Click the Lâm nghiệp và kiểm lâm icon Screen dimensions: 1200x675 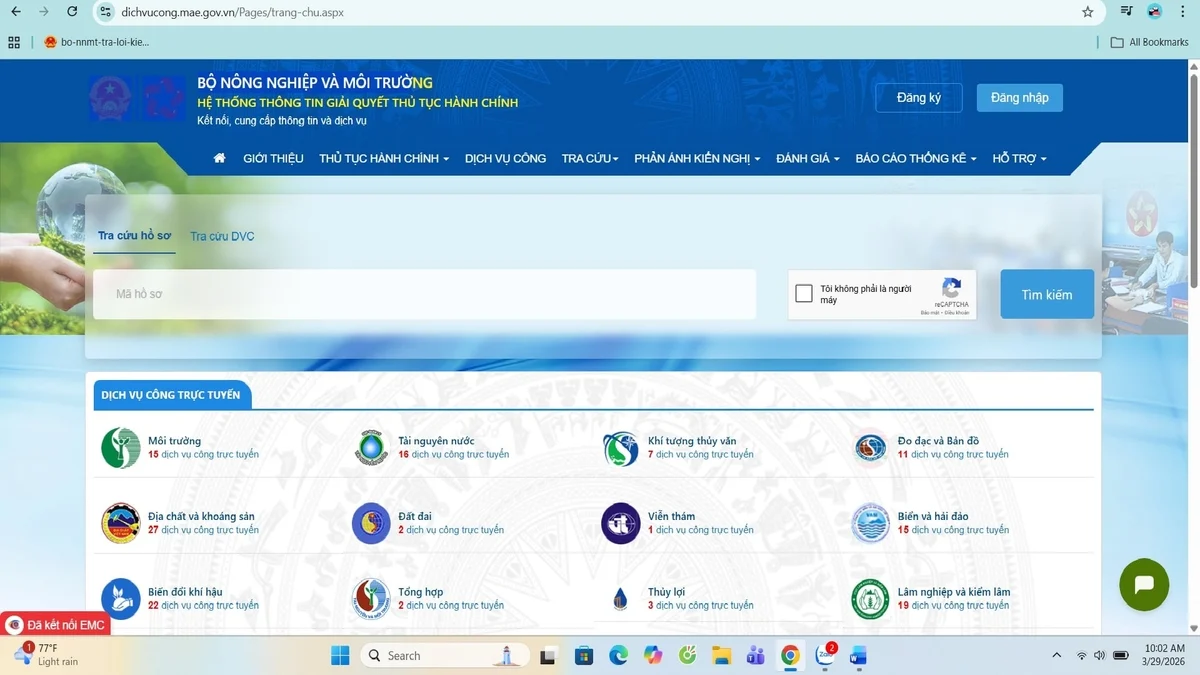coord(871,599)
